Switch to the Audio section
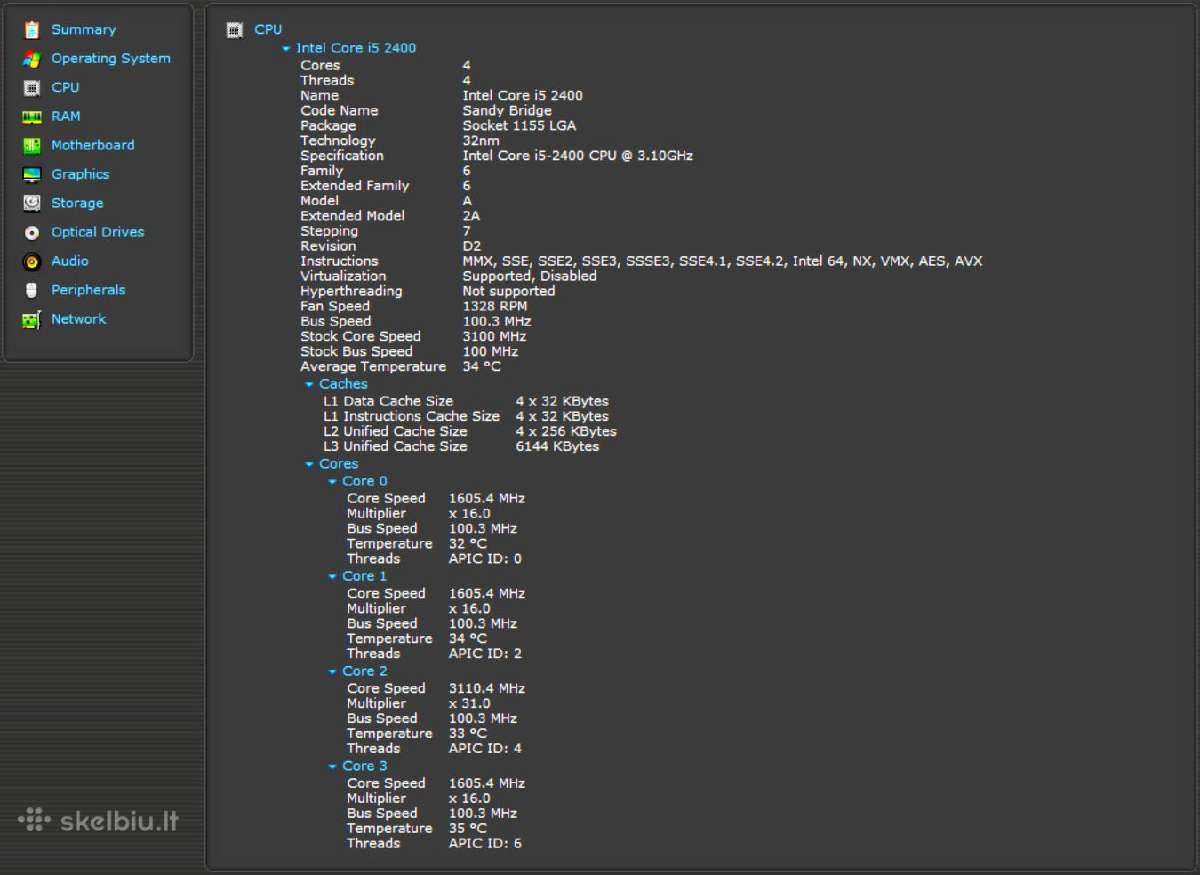 coord(70,261)
